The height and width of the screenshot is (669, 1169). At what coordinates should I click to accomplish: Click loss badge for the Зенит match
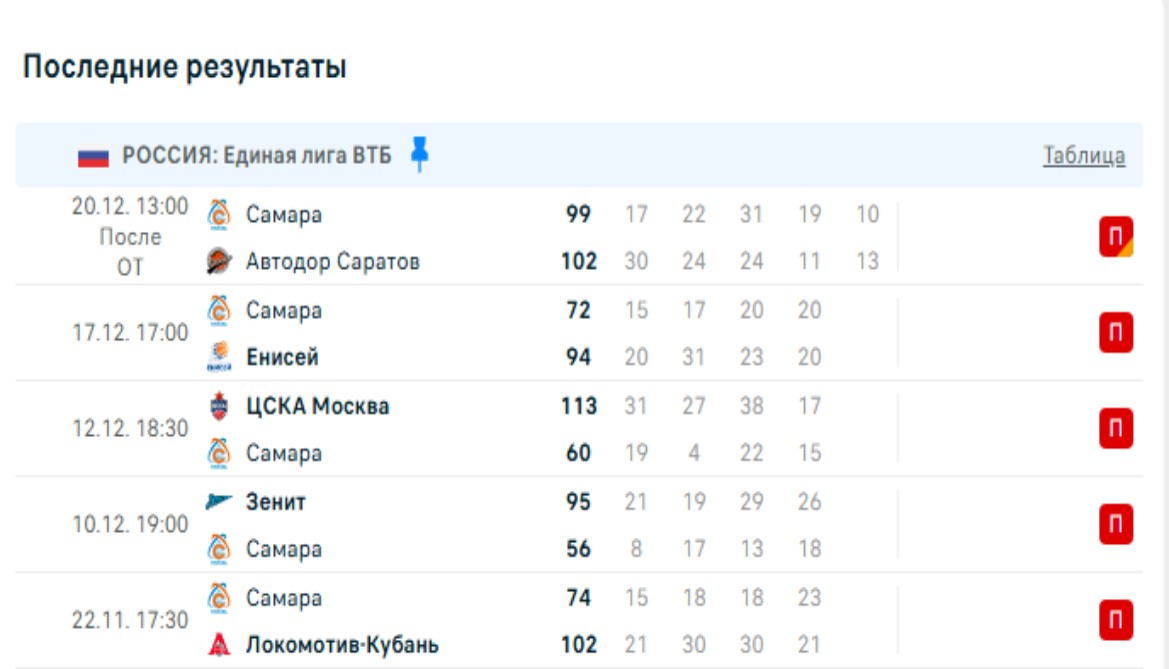[x=1116, y=525]
